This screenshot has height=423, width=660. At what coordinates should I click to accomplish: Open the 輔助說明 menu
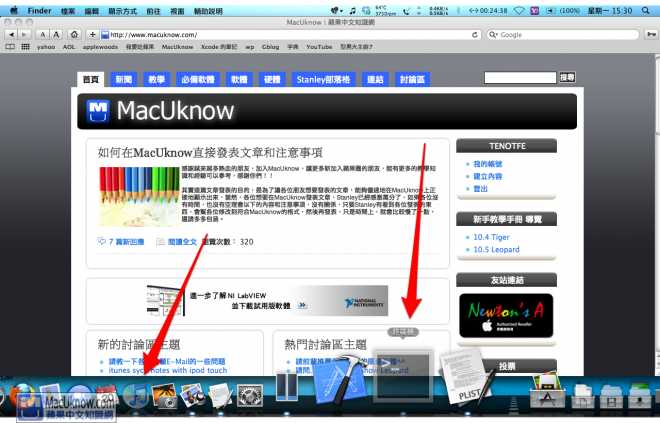click(x=208, y=11)
